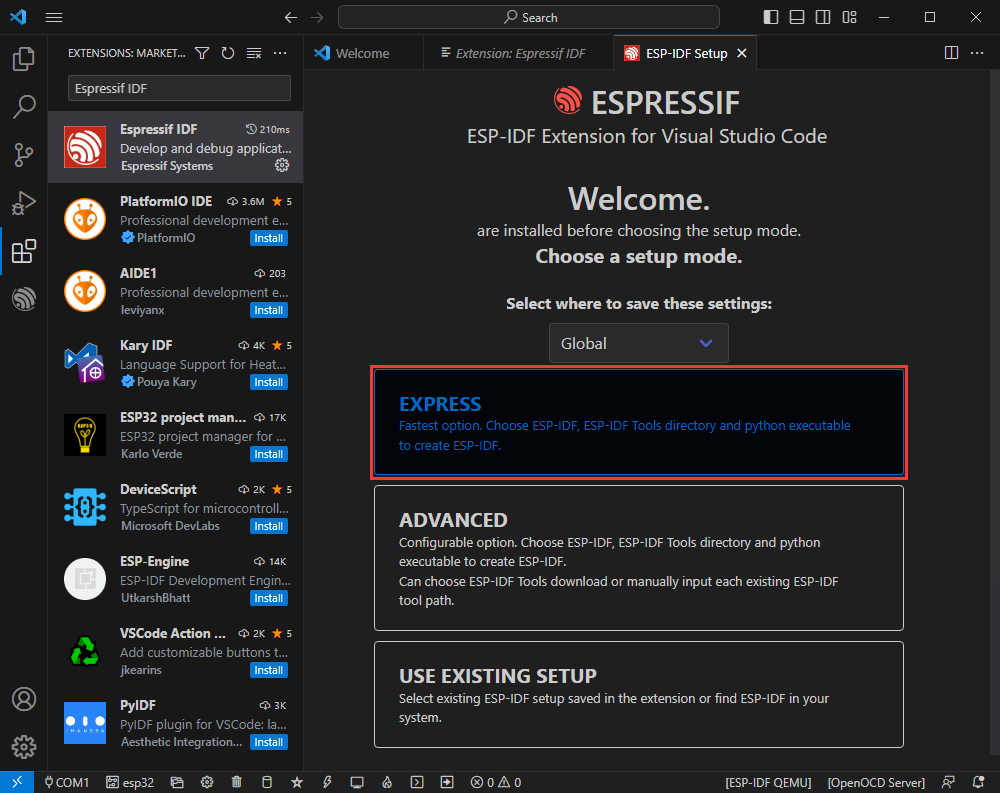The width and height of the screenshot is (1000, 793).
Task: Open the ESP-IDF Explorer activity bar icon
Action: click(x=24, y=299)
